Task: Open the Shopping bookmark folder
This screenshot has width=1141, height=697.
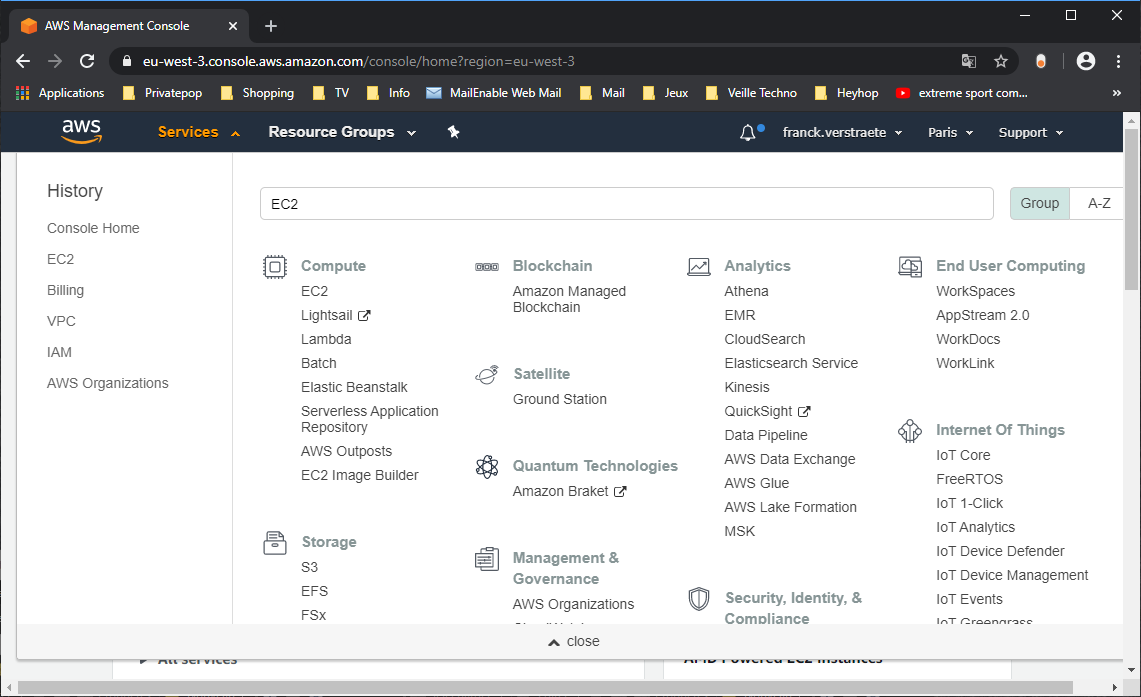Action: click(257, 93)
